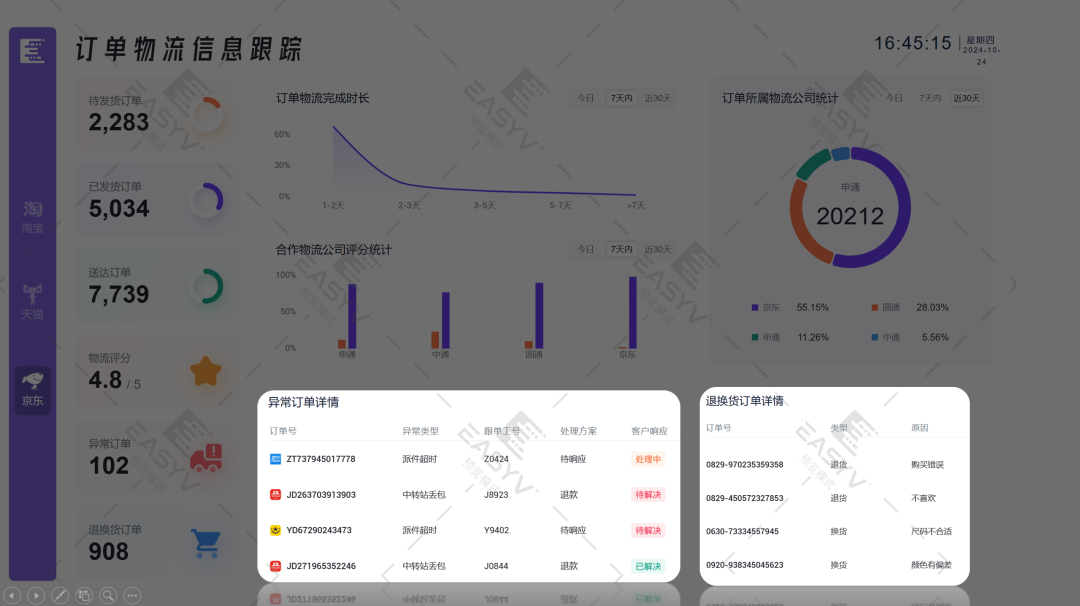Viewport: 1080px width, 606px height.
Task: Click the green ring icon for 送达订单
Action: click(207, 286)
